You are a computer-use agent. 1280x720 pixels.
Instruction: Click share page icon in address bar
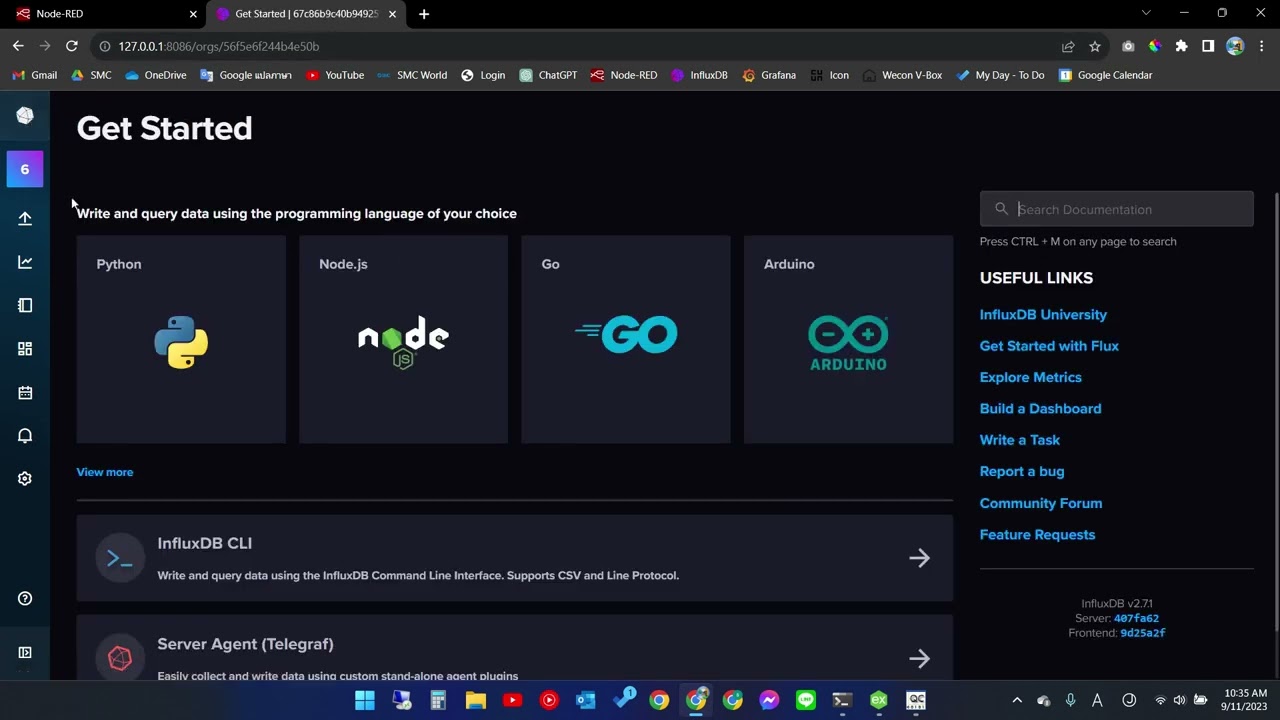(x=1068, y=46)
